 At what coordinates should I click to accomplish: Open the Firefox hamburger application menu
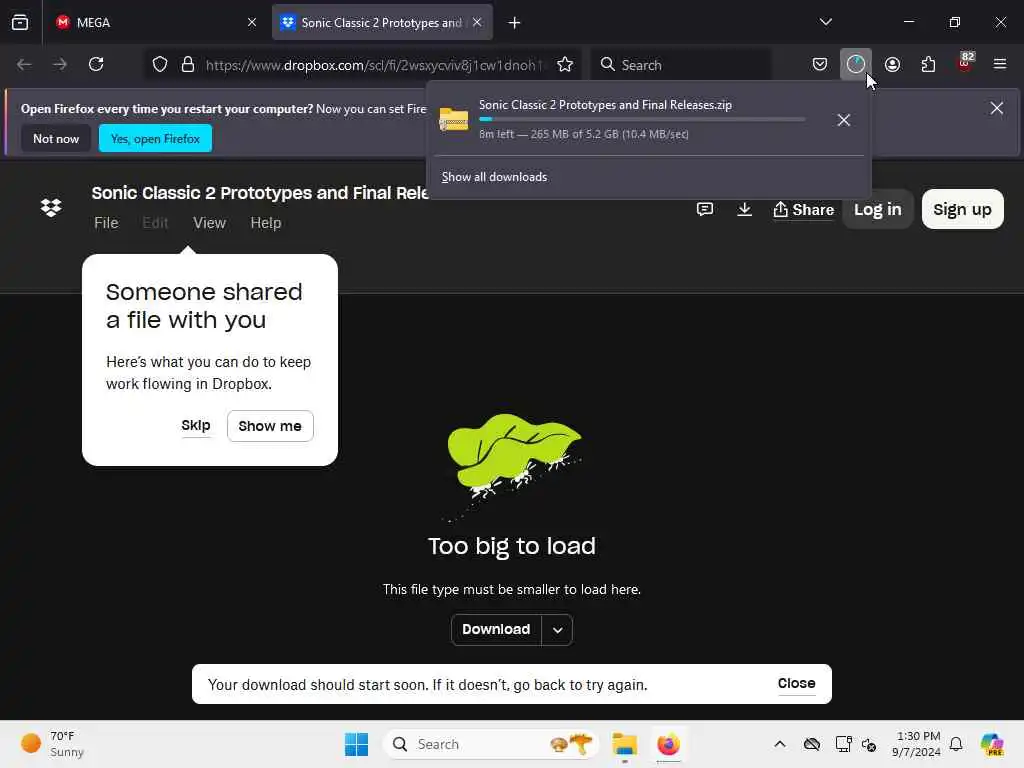pyautogui.click(x=1000, y=64)
